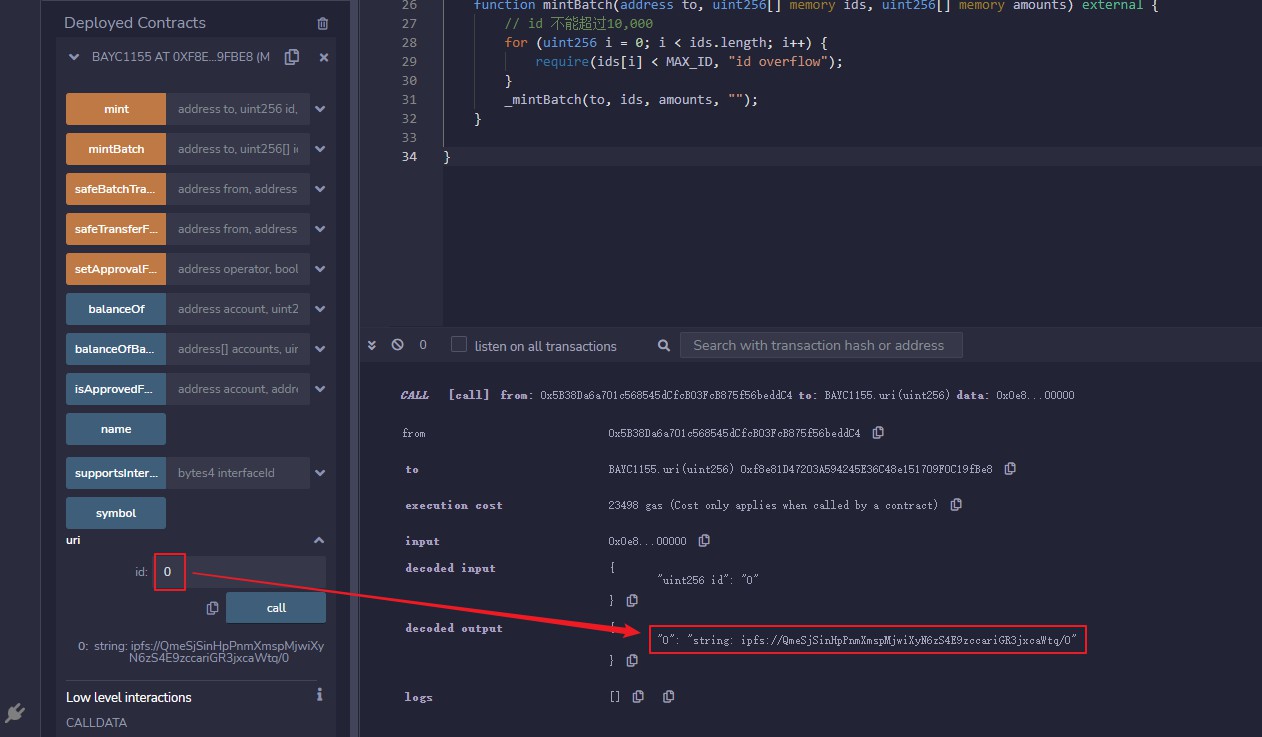1262x737 pixels.
Task: Expand the balanceOfBatch parameters
Action: click(320, 349)
